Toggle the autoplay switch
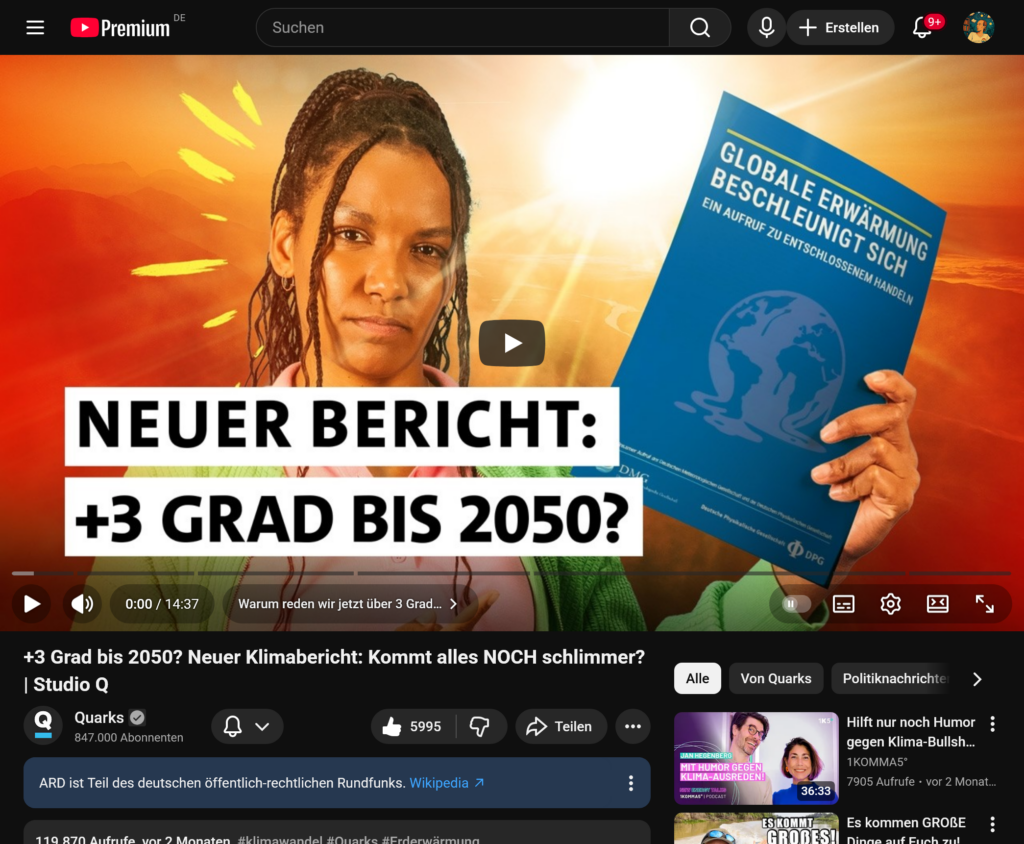Image resolution: width=1024 pixels, height=844 pixels. tap(792, 604)
